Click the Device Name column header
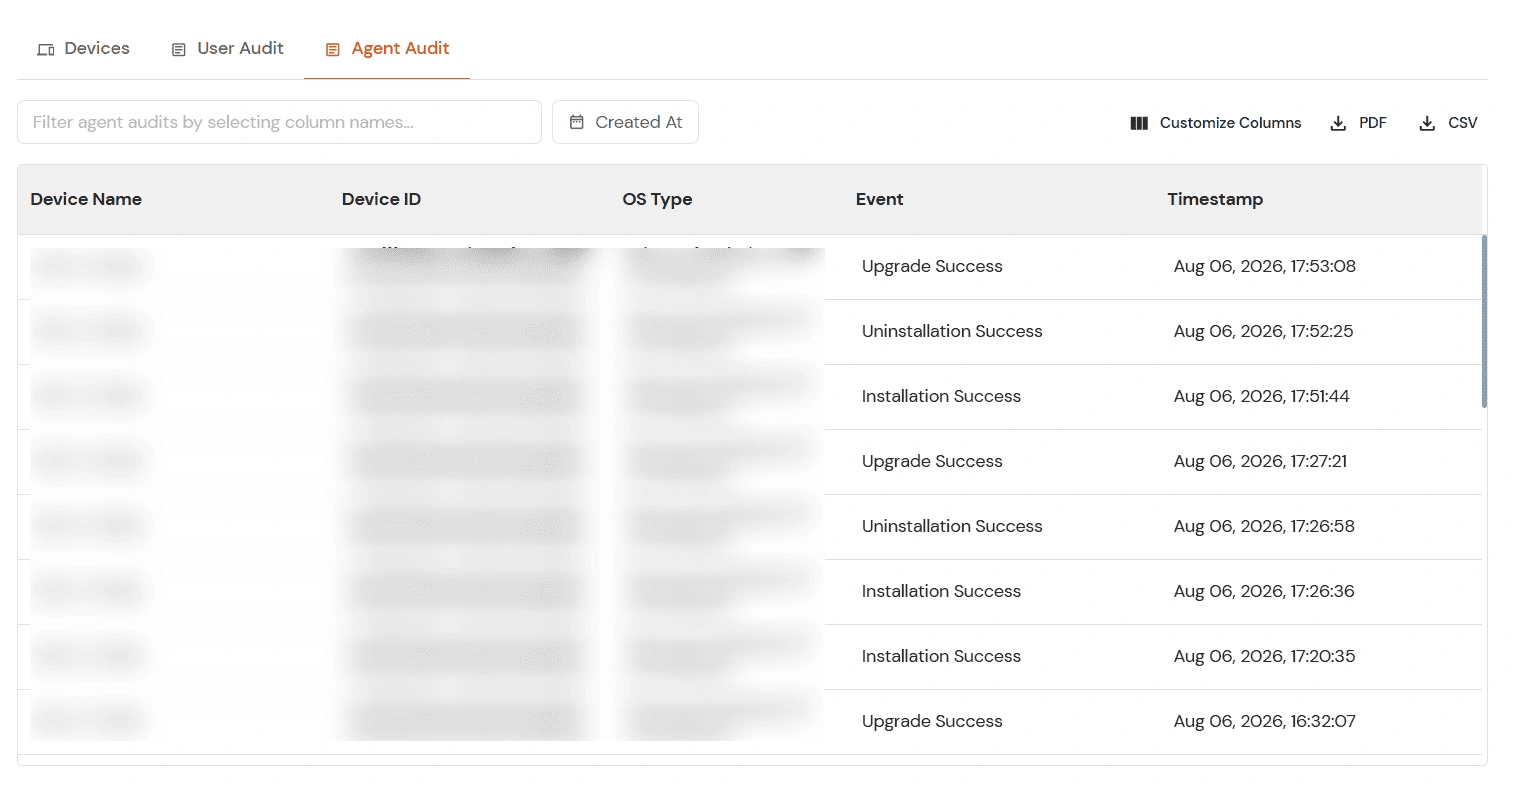Screen dimensions: 1514x787 click(86, 199)
